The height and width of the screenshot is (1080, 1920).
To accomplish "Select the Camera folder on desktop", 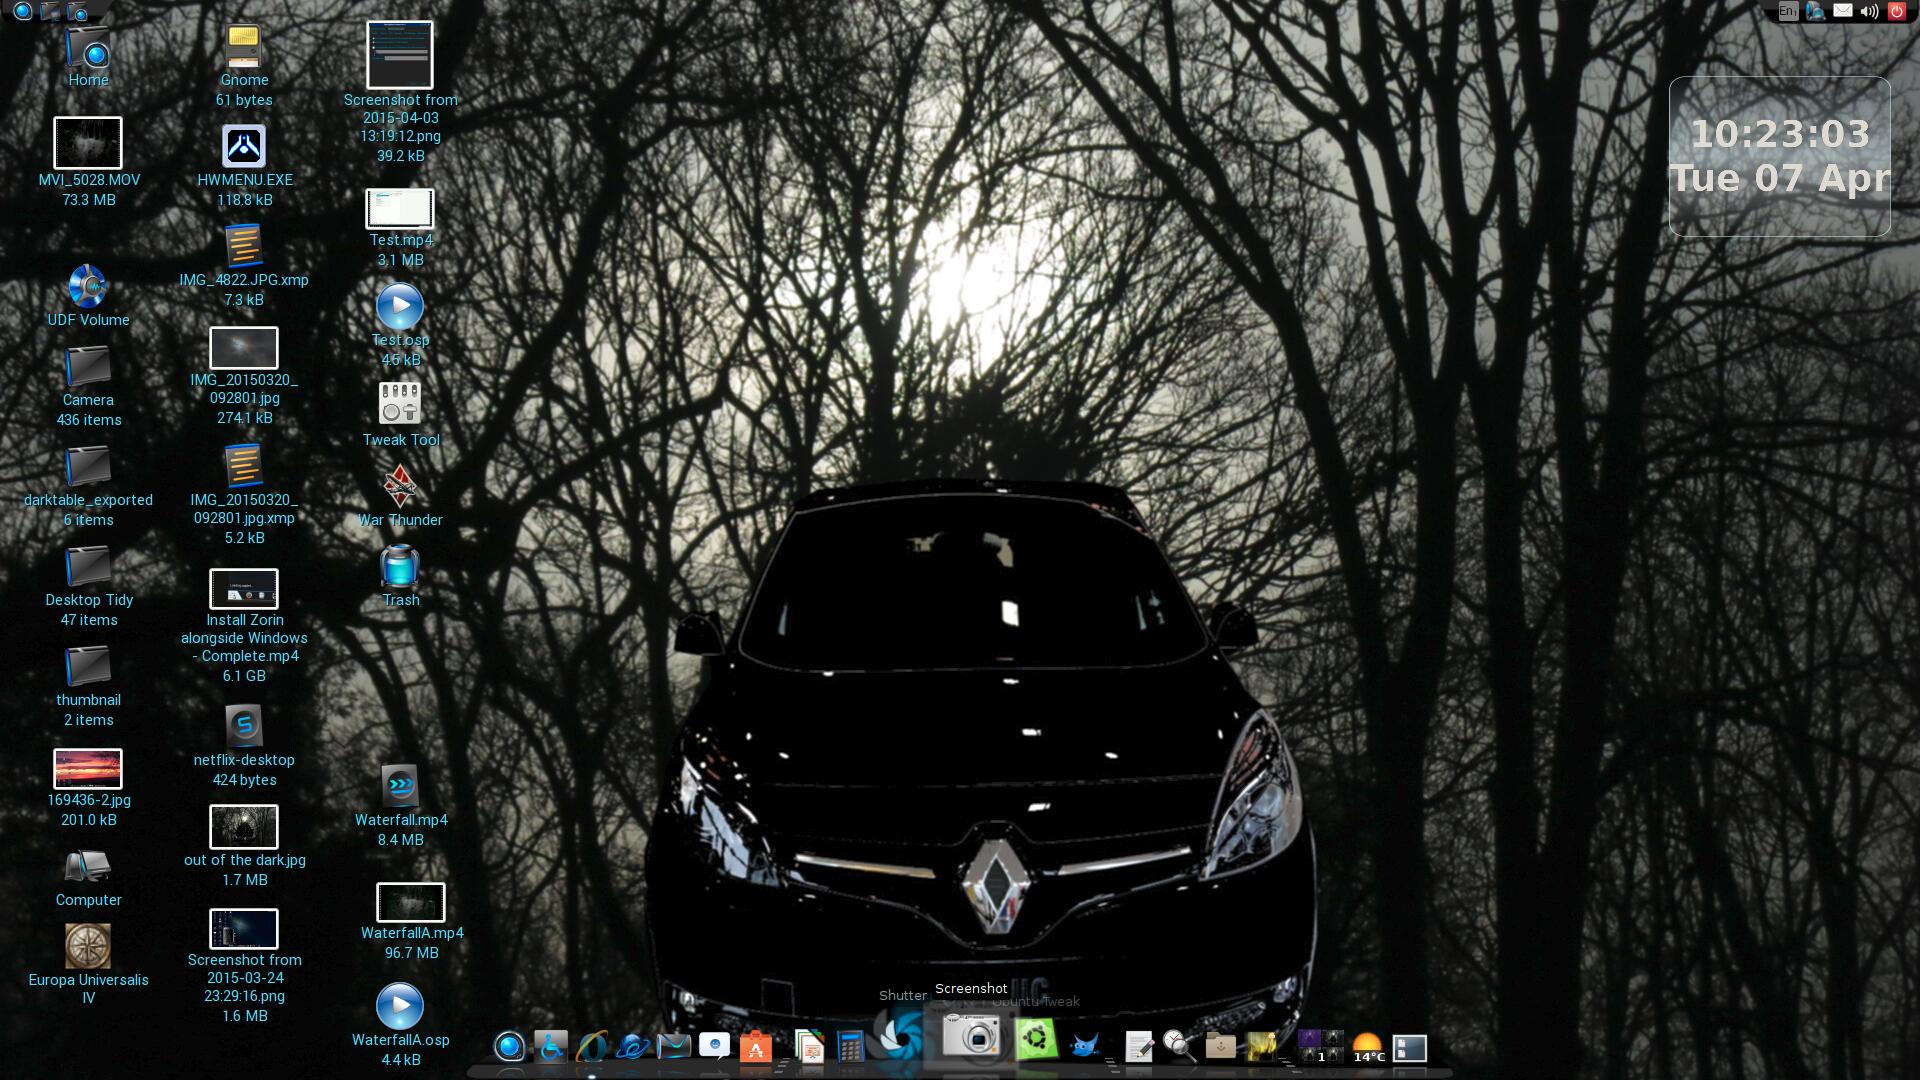I will 88,367.
